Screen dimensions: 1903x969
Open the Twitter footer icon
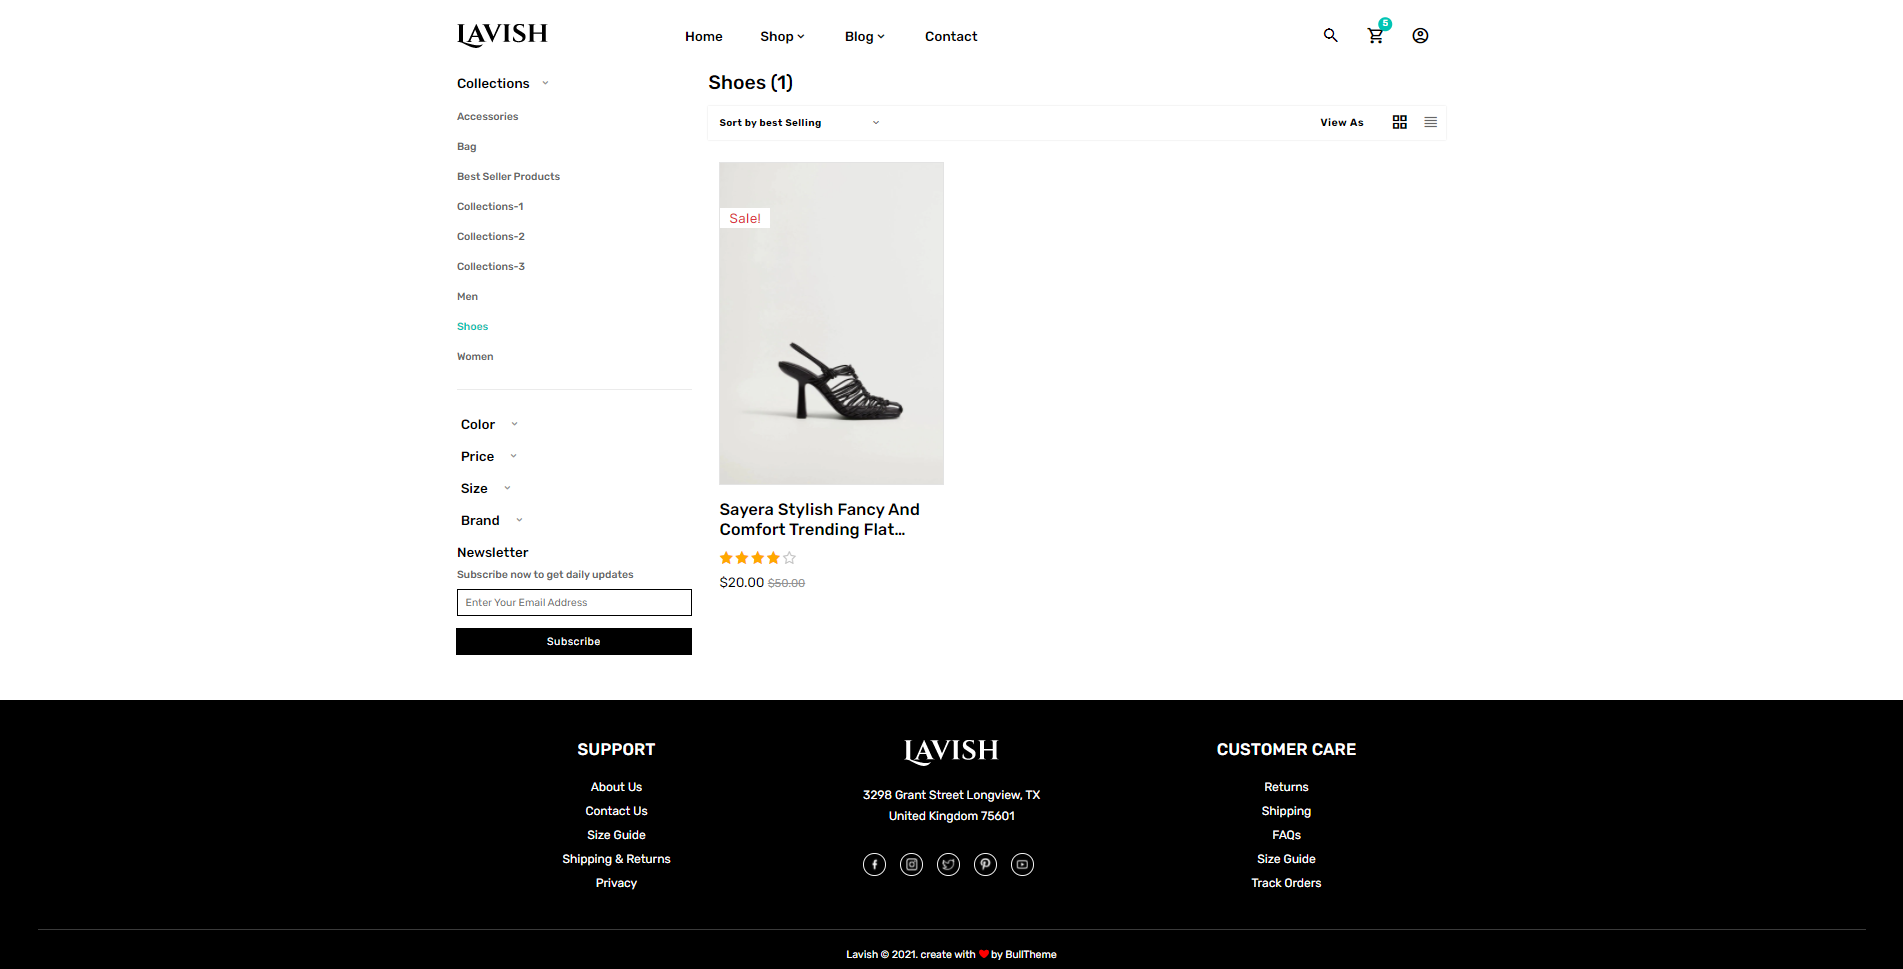pos(948,864)
